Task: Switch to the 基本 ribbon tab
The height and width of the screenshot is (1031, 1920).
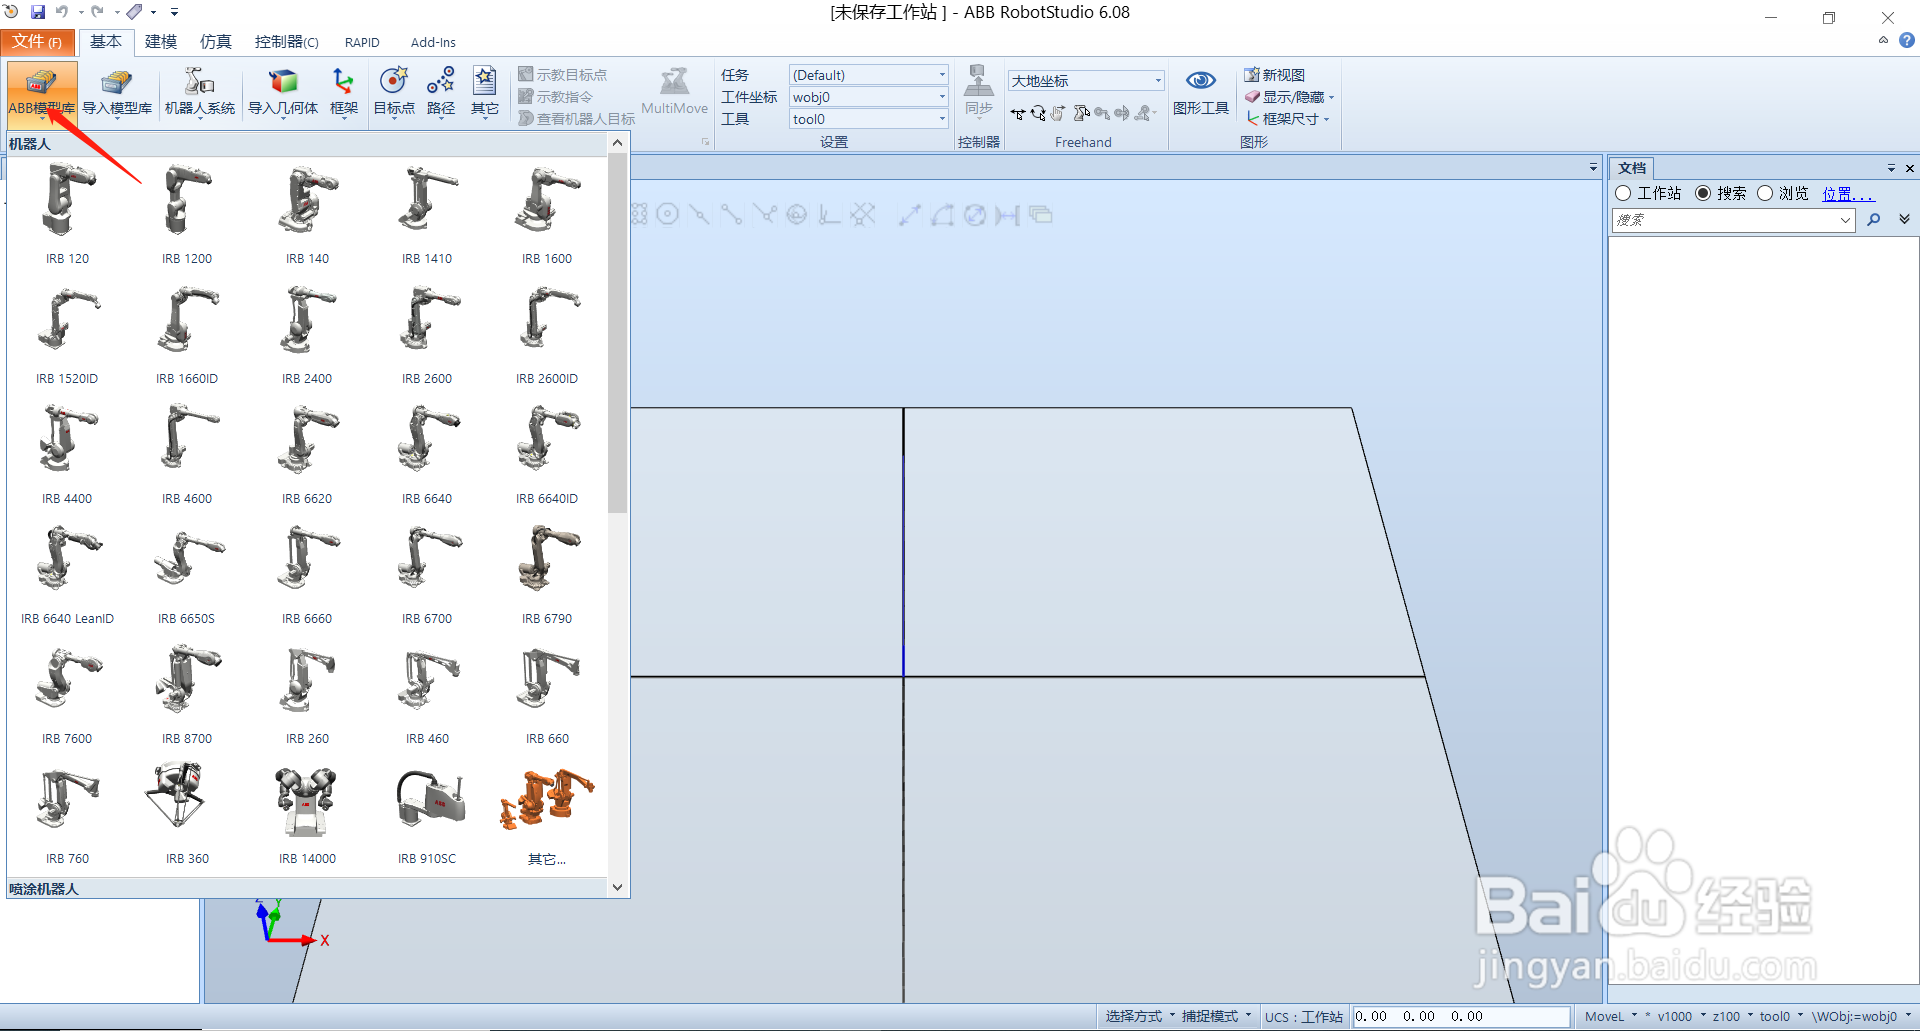Action: coord(106,42)
